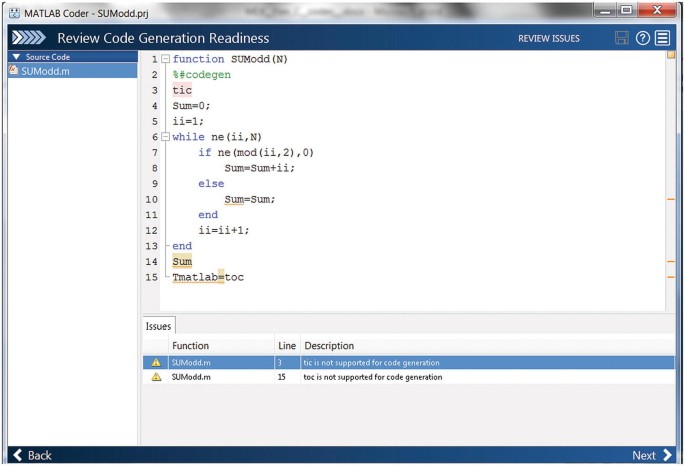Collapse the Source Code section

(x=16, y=57)
